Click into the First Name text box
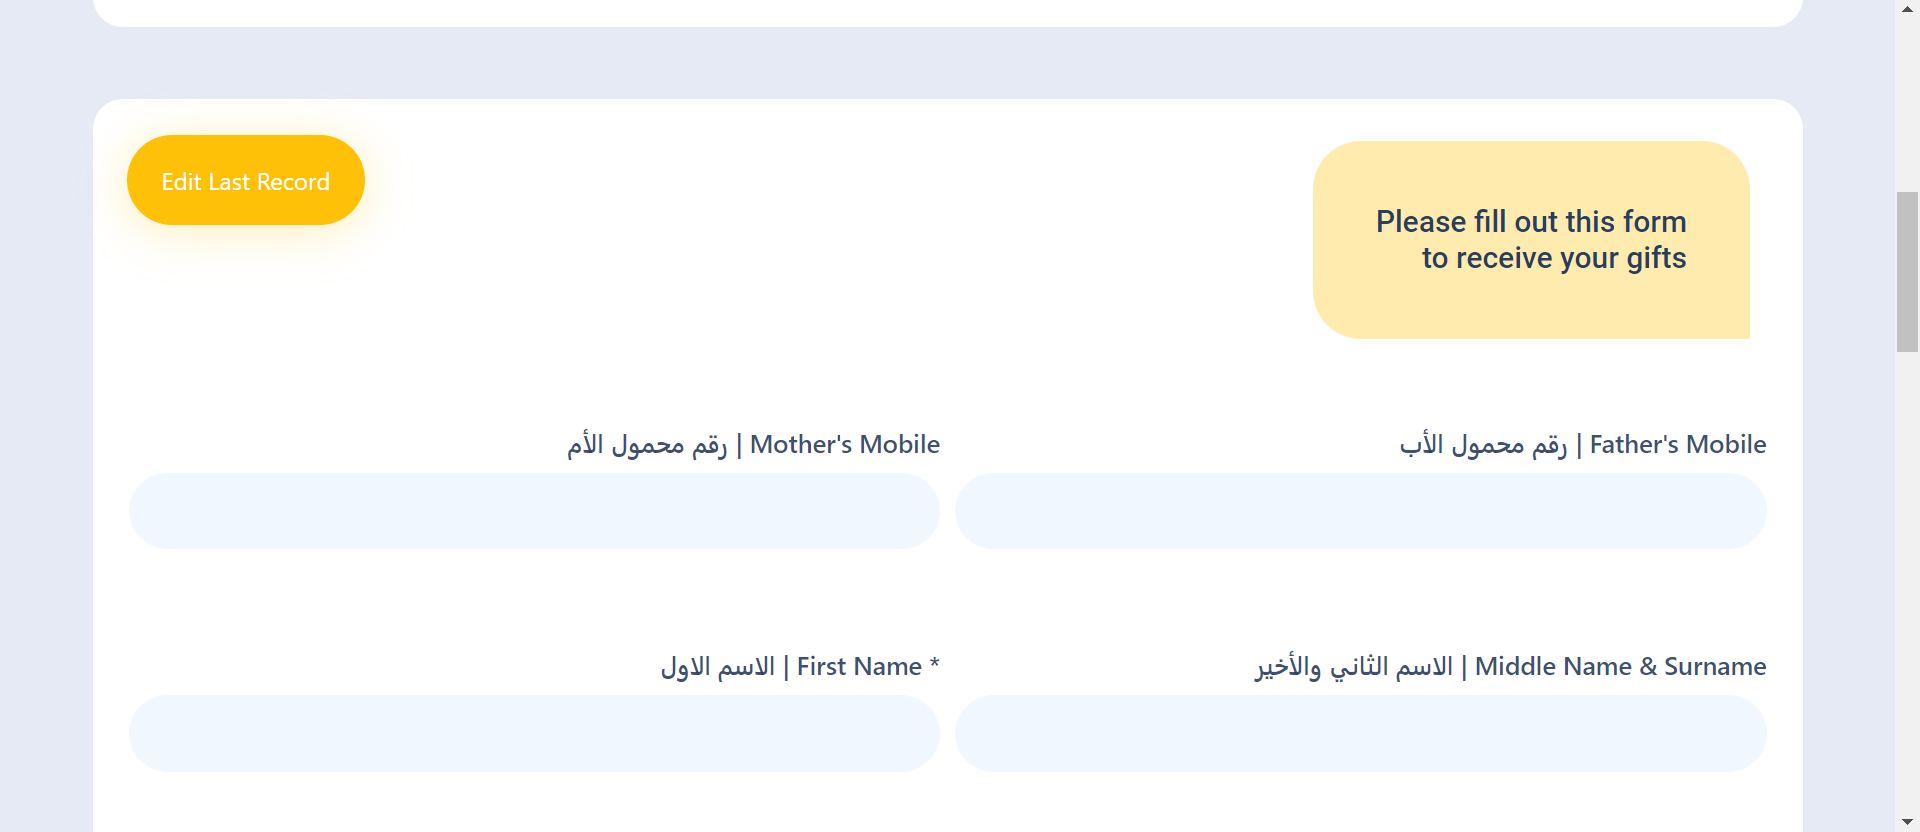This screenshot has height=832, width=1920. [534, 733]
